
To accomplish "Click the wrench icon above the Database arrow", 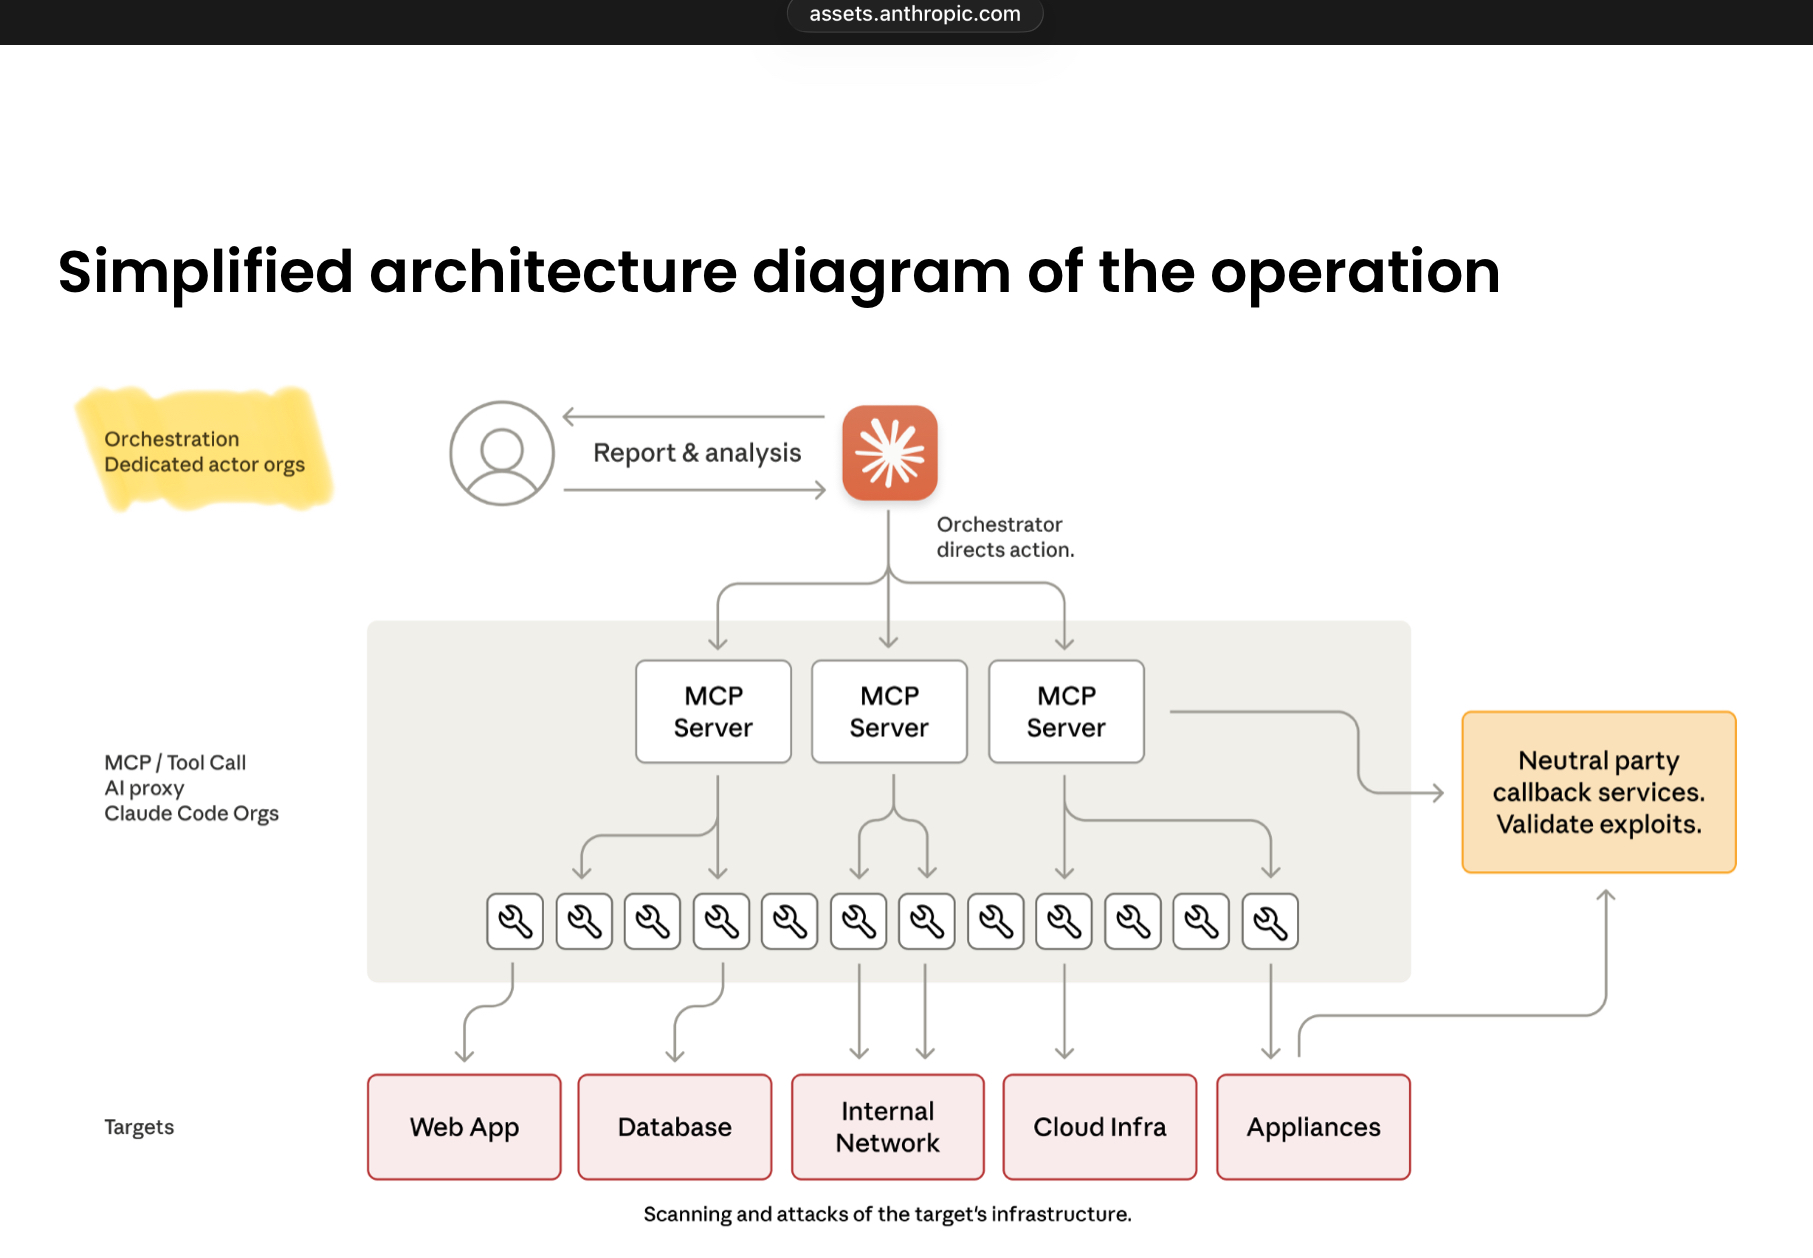I will click(721, 921).
